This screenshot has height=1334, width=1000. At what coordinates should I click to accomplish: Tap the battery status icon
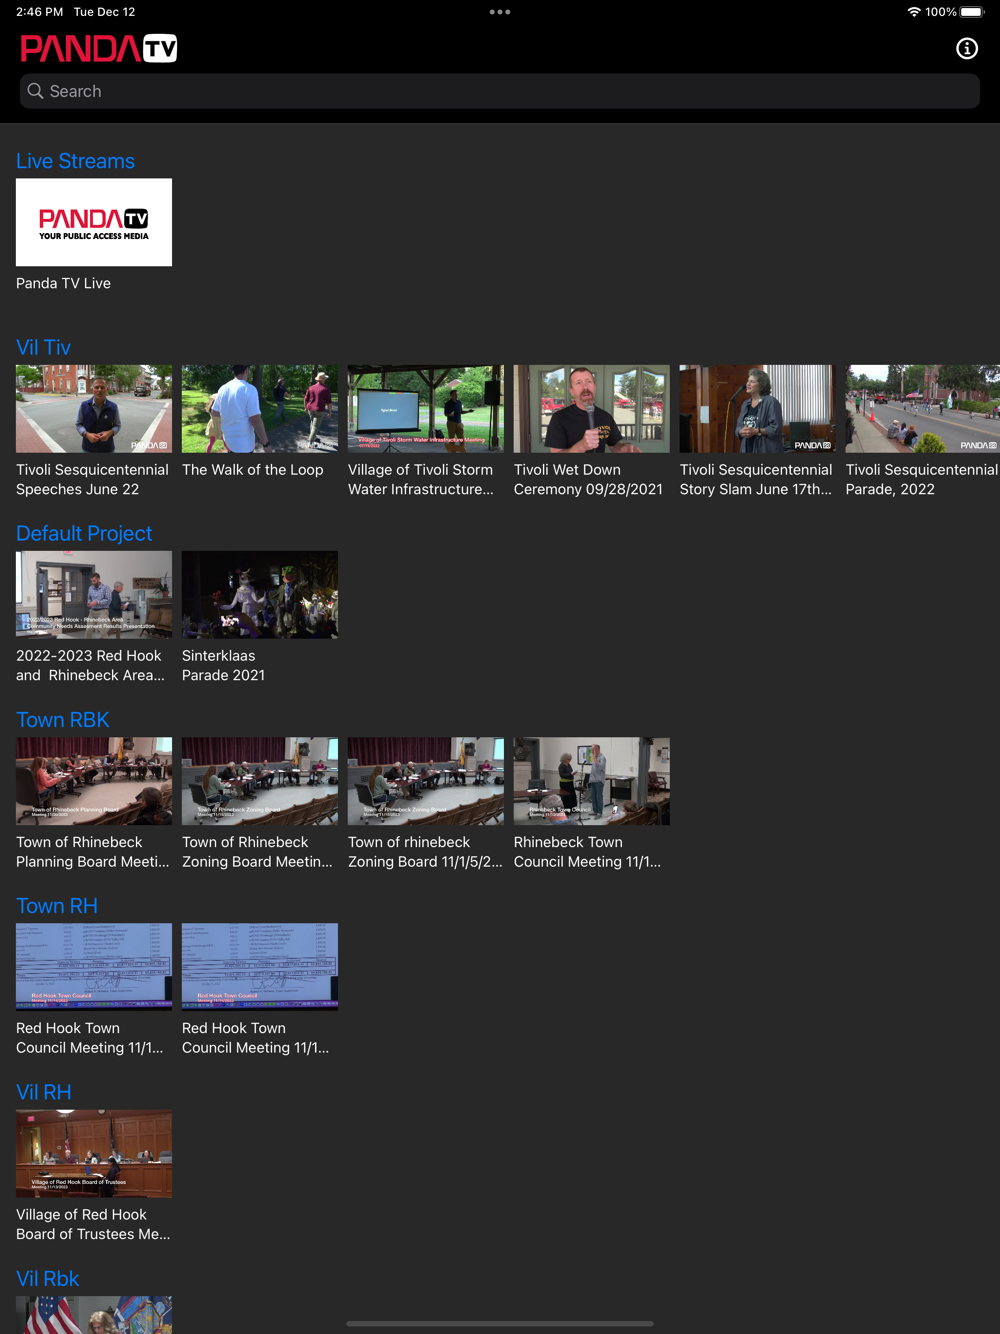[972, 12]
